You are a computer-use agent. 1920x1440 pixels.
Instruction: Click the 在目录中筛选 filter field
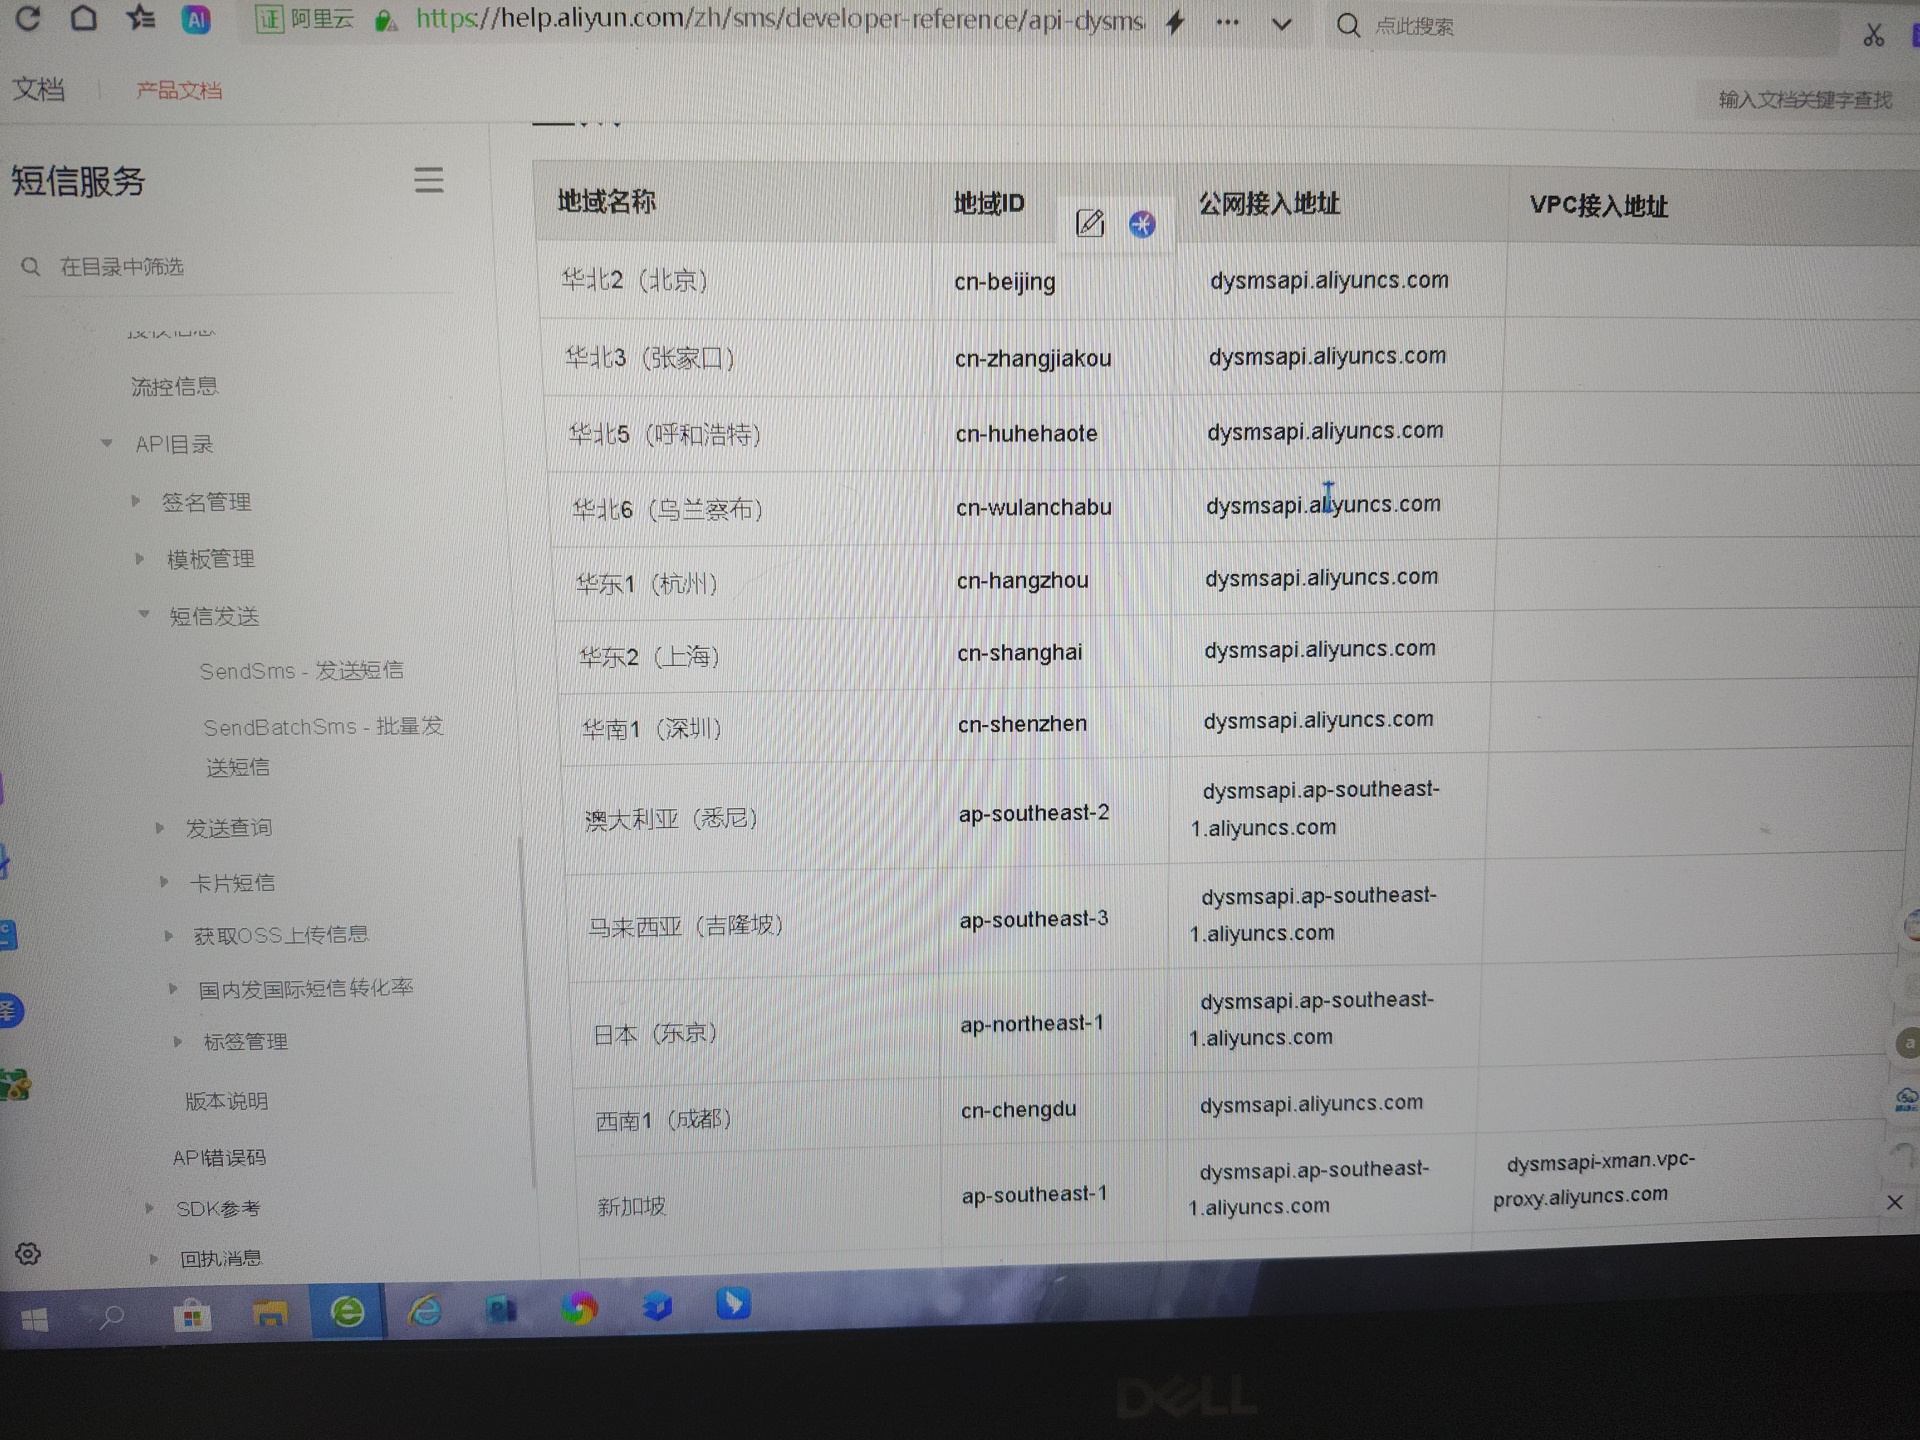235,267
